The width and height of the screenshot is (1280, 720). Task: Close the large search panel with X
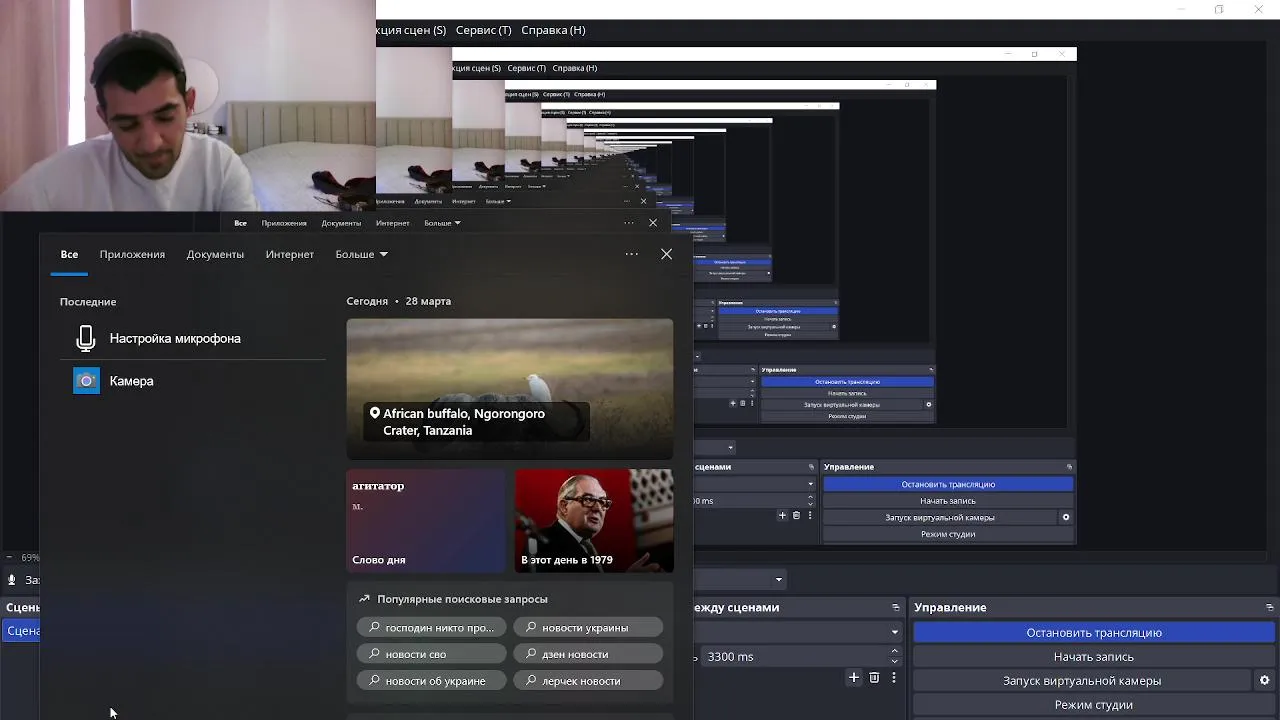pos(666,254)
